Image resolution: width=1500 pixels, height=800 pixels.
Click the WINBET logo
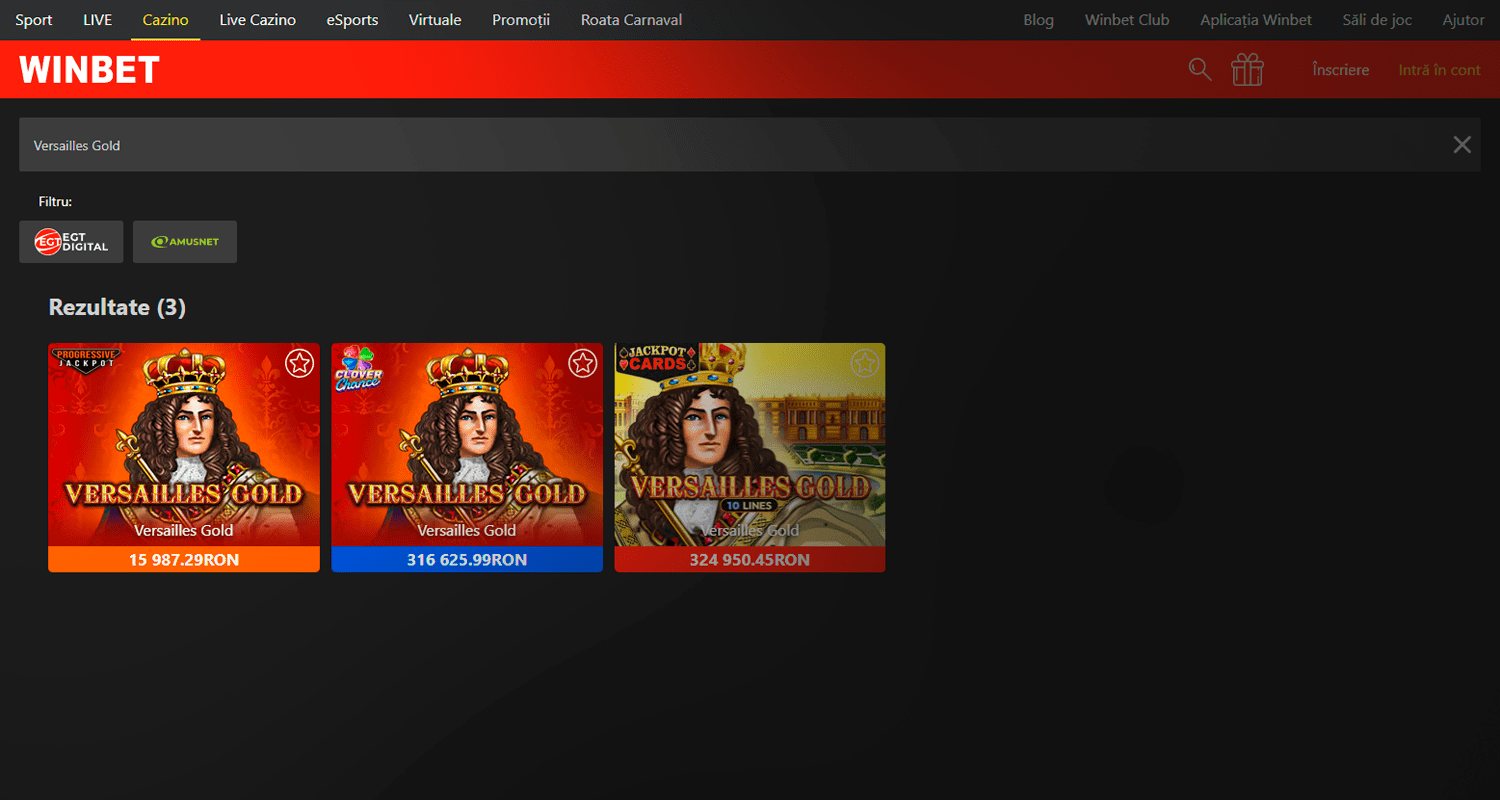click(89, 70)
